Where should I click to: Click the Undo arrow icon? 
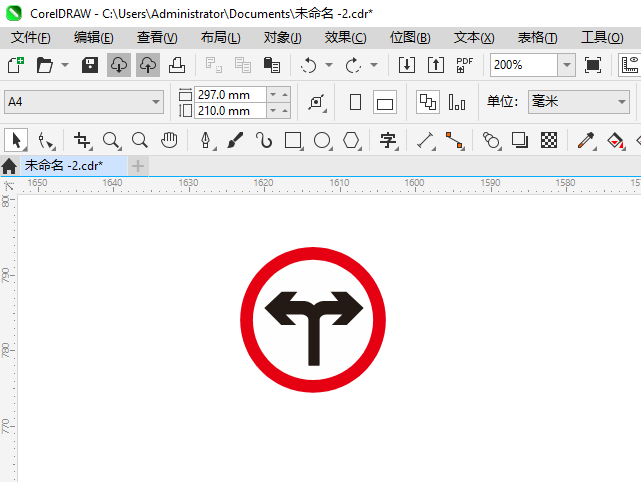tap(309, 65)
